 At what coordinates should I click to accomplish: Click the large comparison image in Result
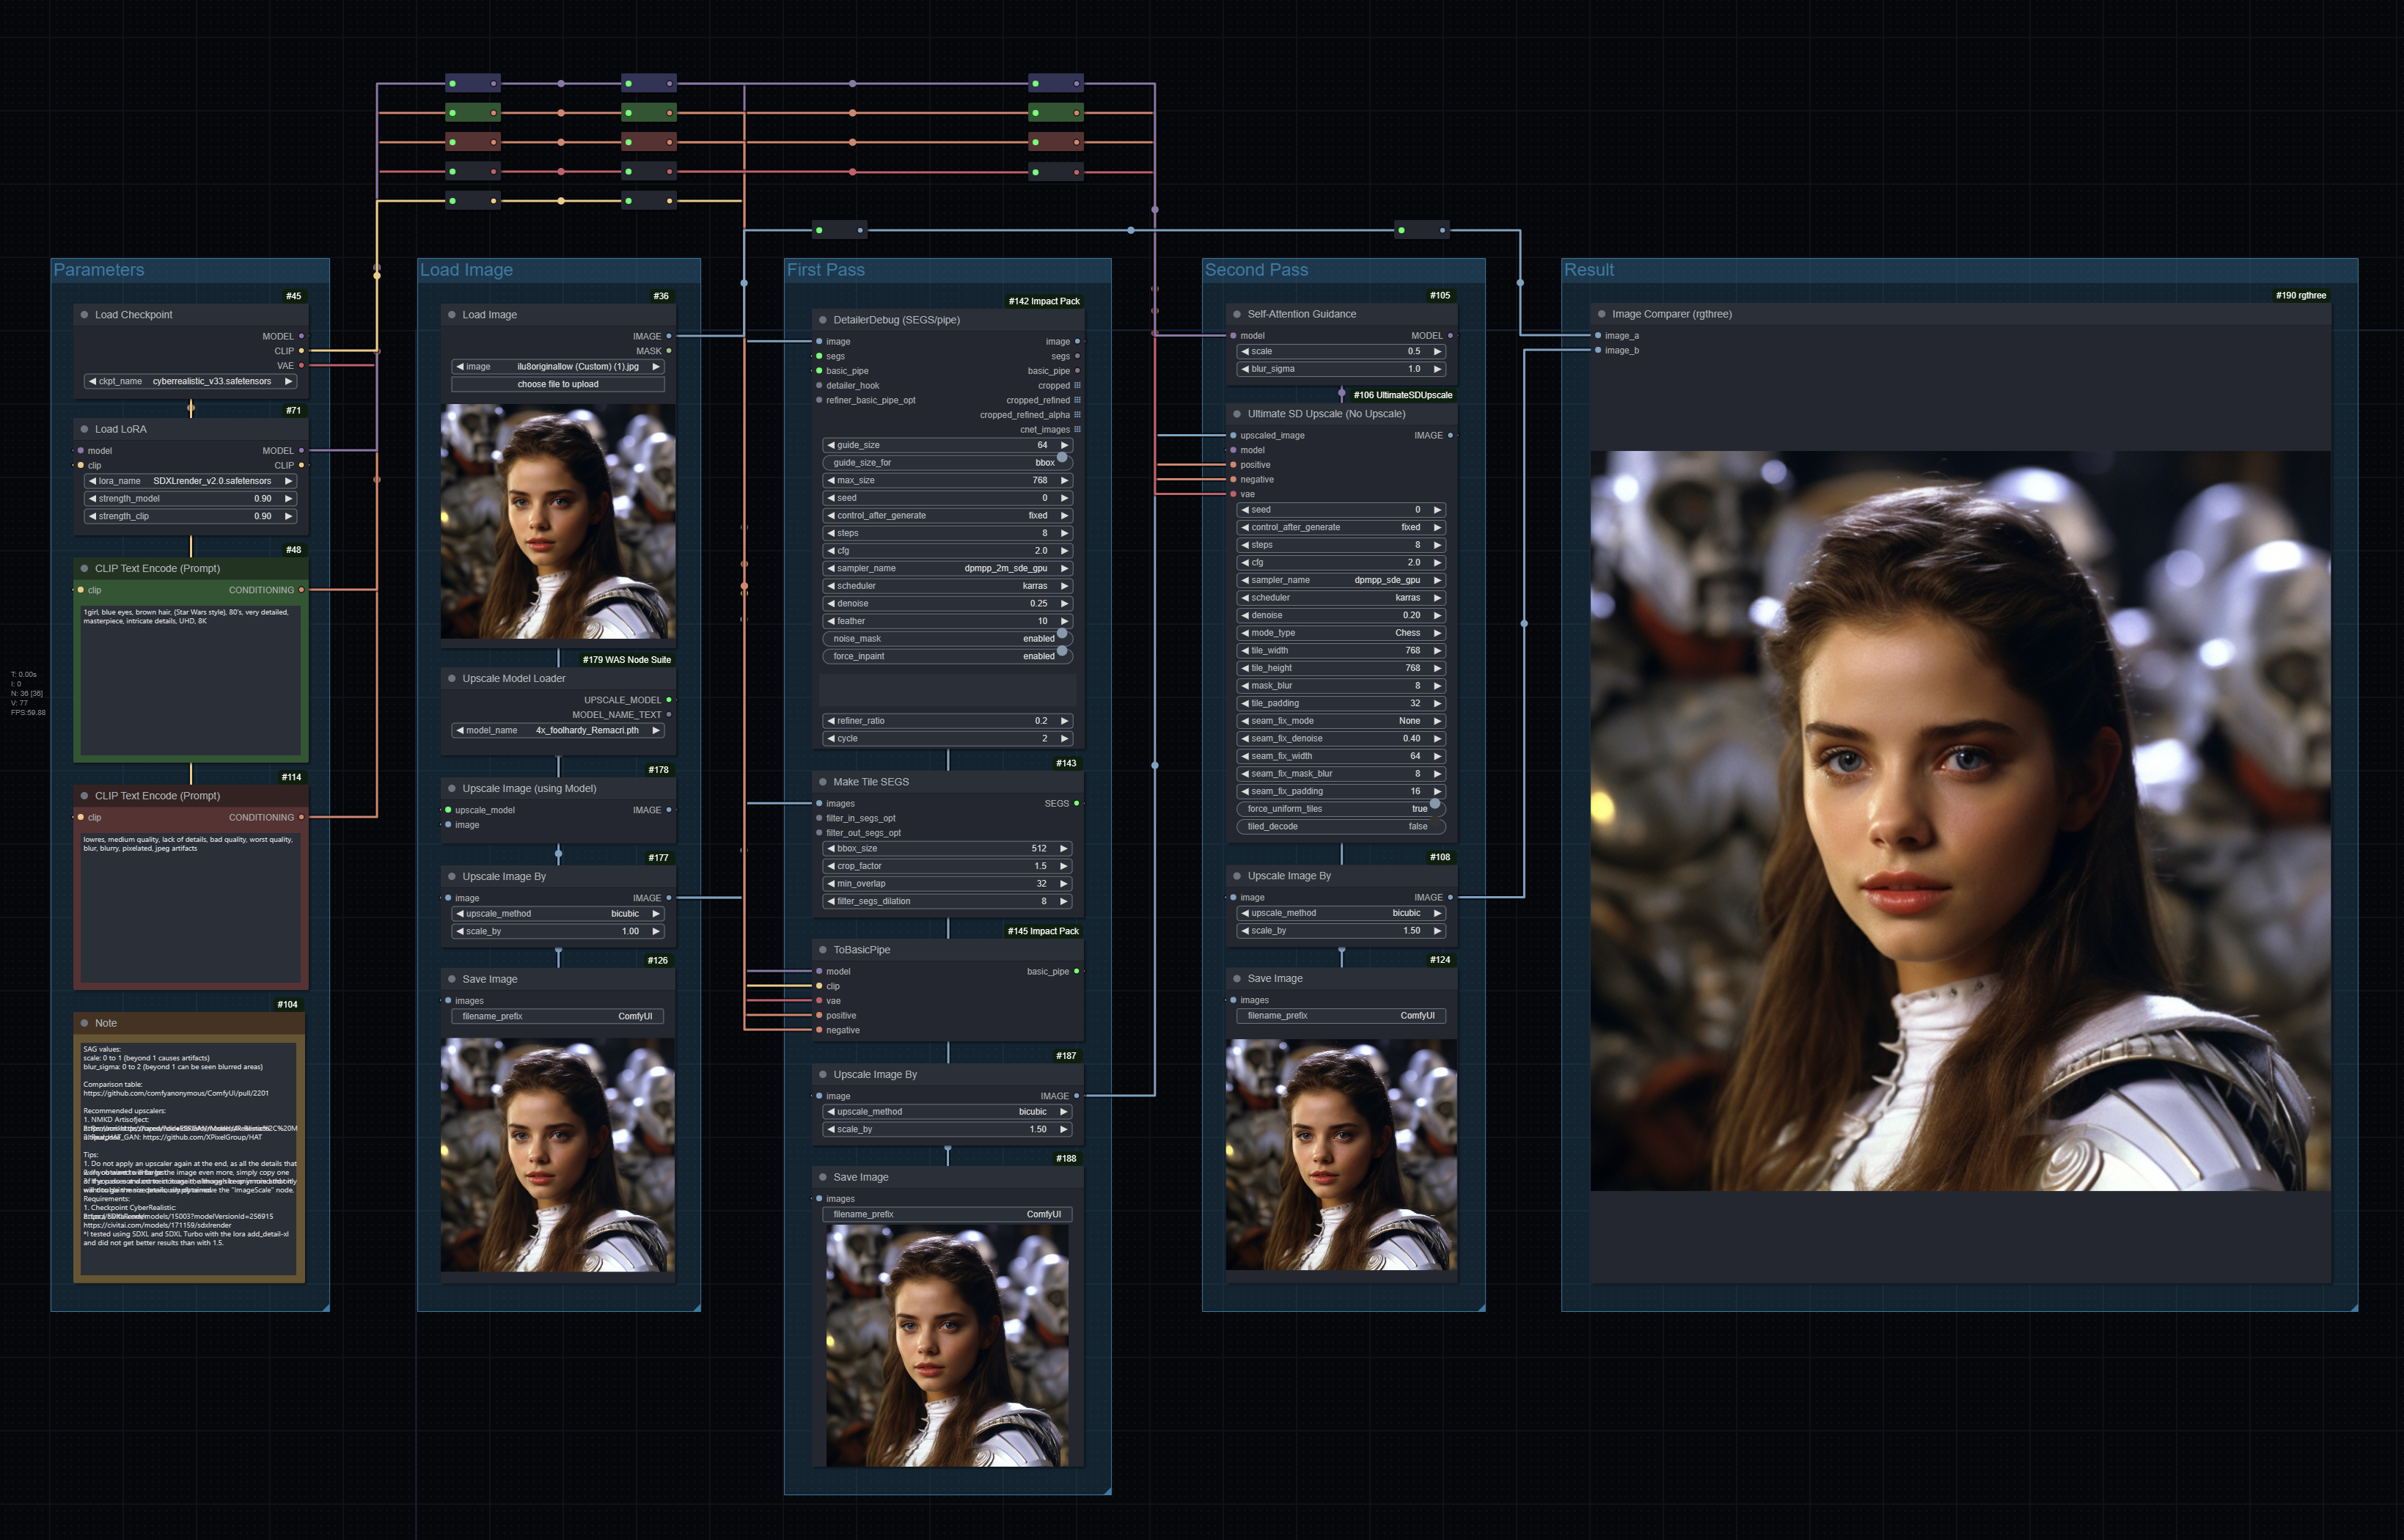[x=1959, y=820]
